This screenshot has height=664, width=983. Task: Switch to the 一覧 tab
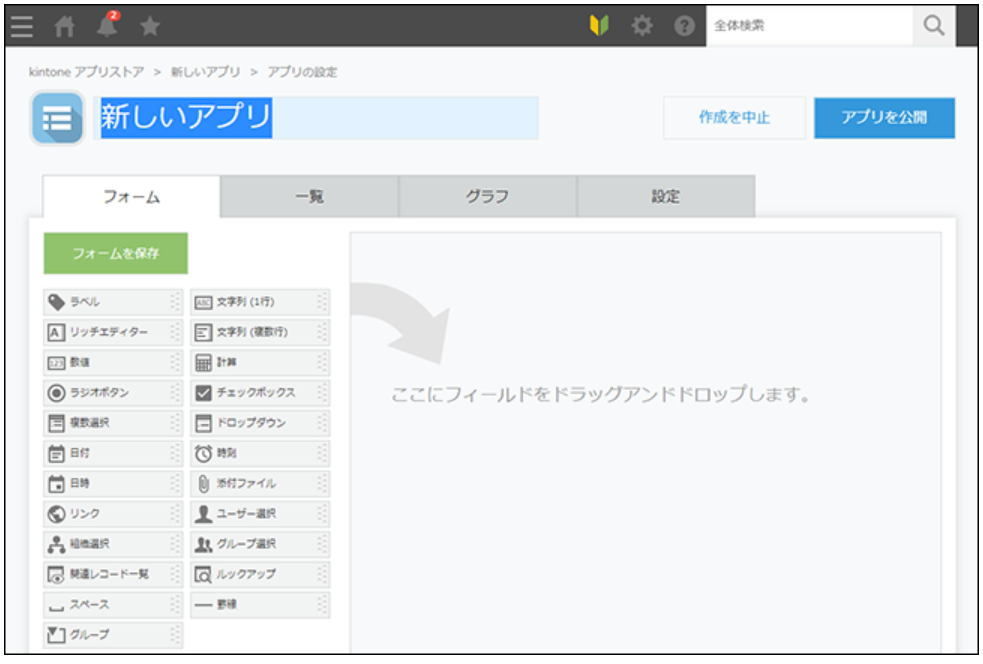(x=309, y=197)
